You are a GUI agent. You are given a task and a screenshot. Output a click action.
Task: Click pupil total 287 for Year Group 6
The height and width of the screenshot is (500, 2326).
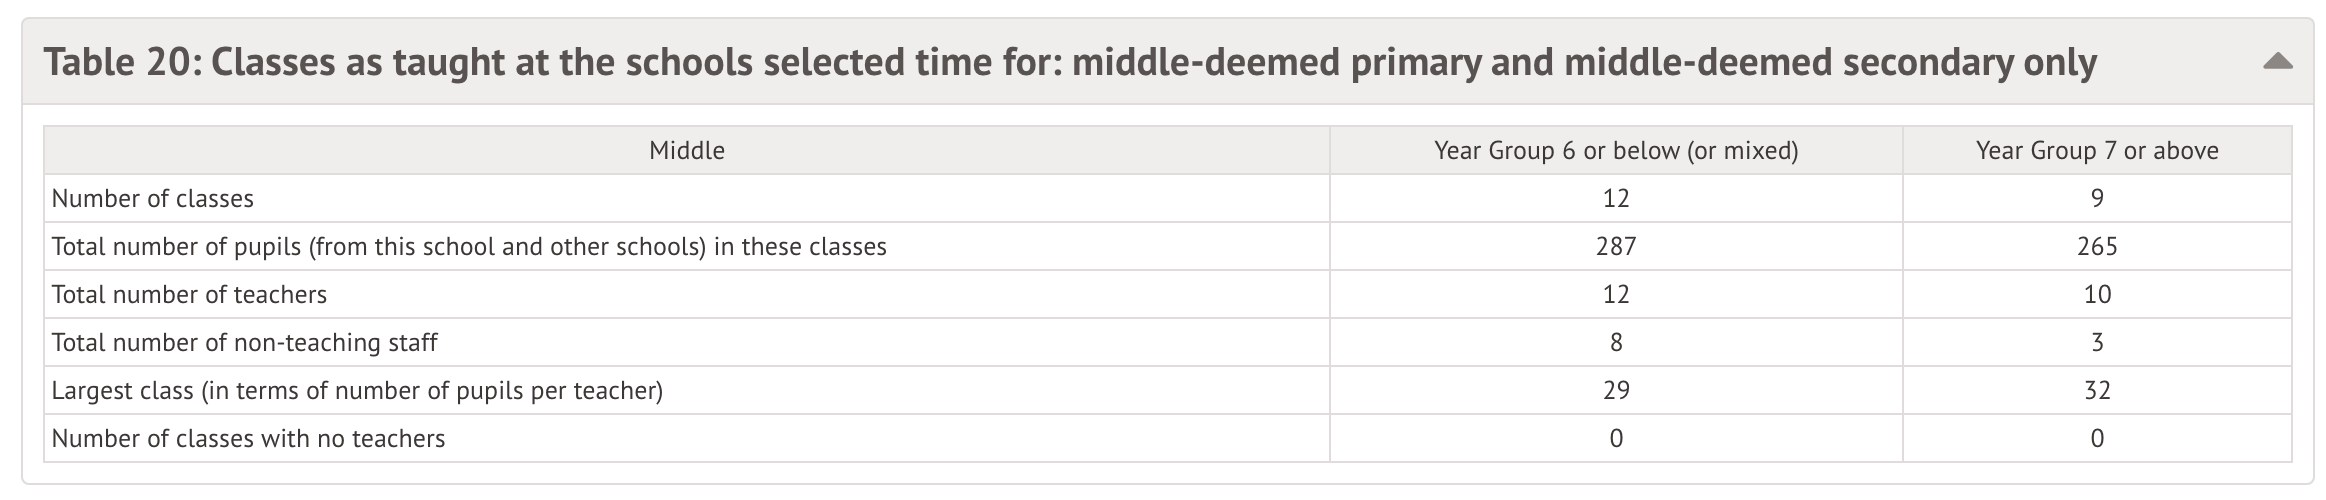(x=1615, y=247)
